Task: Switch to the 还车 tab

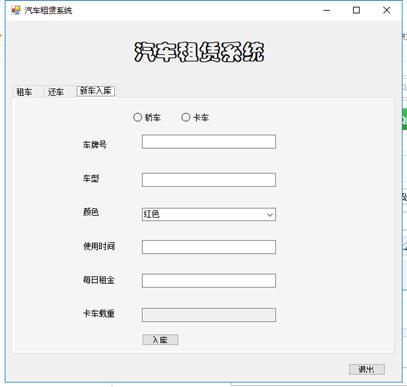Action: pyautogui.click(x=56, y=92)
